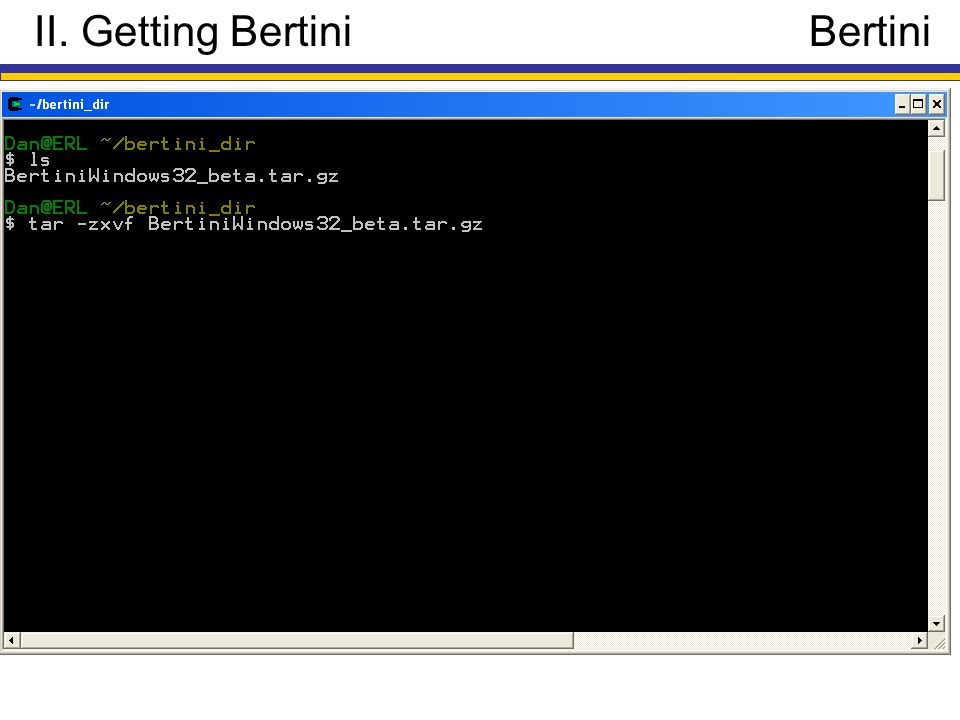Image resolution: width=960 pixels, height=720 pixels.
Task: Click the vertical scrollbar thumb
Action: pyautogui.click(x=937, y=175)
